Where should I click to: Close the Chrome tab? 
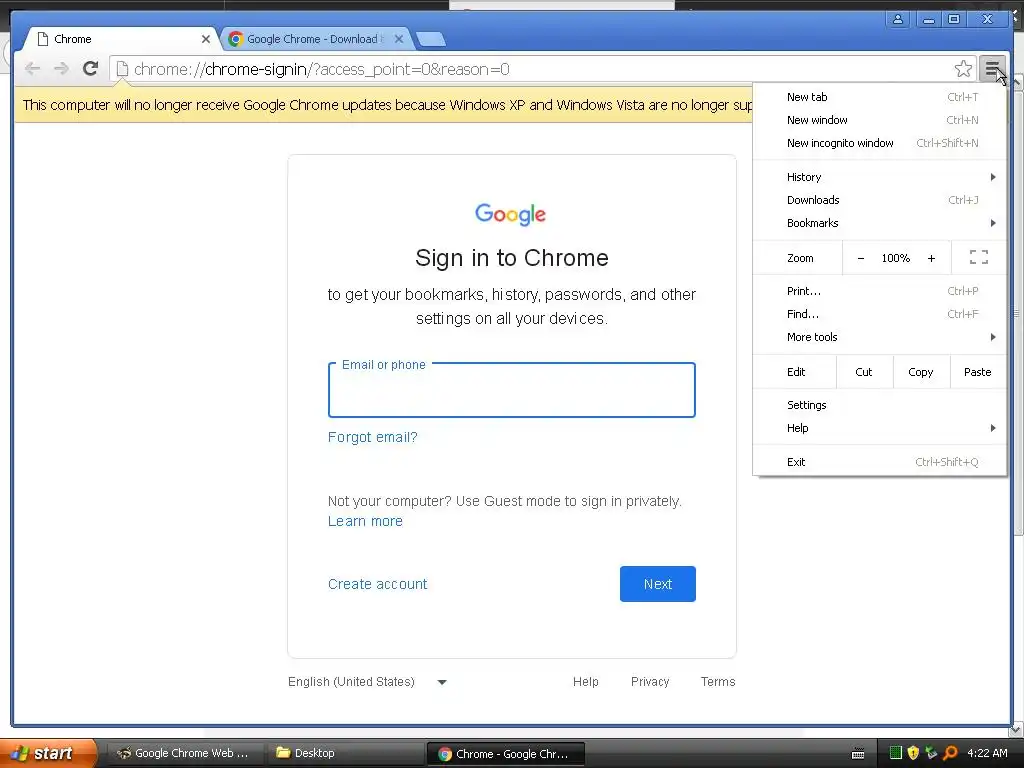[206, 39]
